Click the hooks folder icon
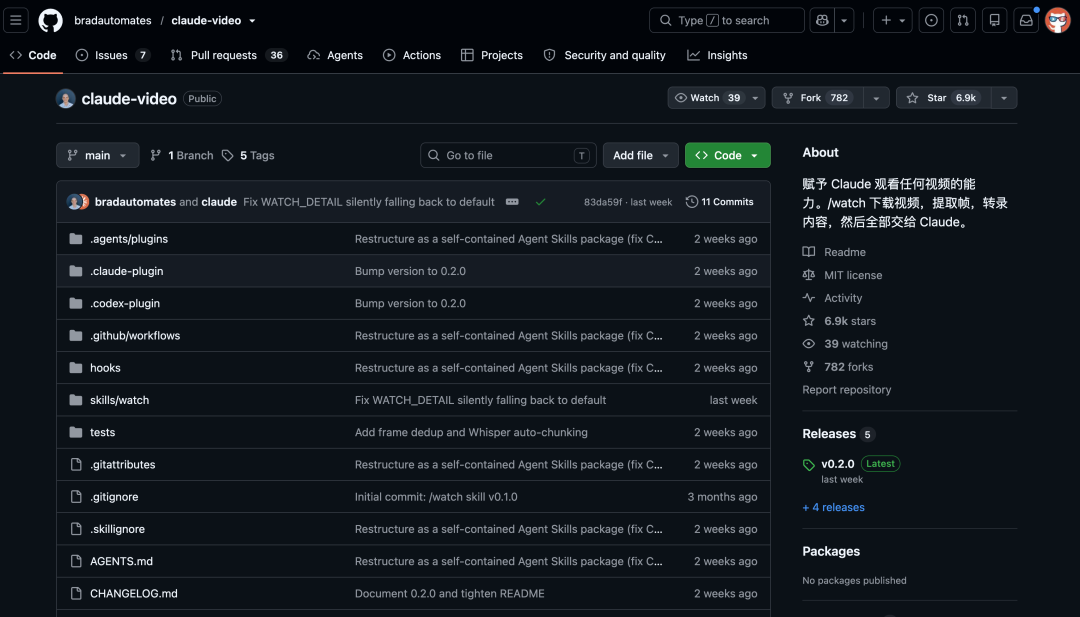The height and width of the screenshot is (617, 1080). [76, 368]
